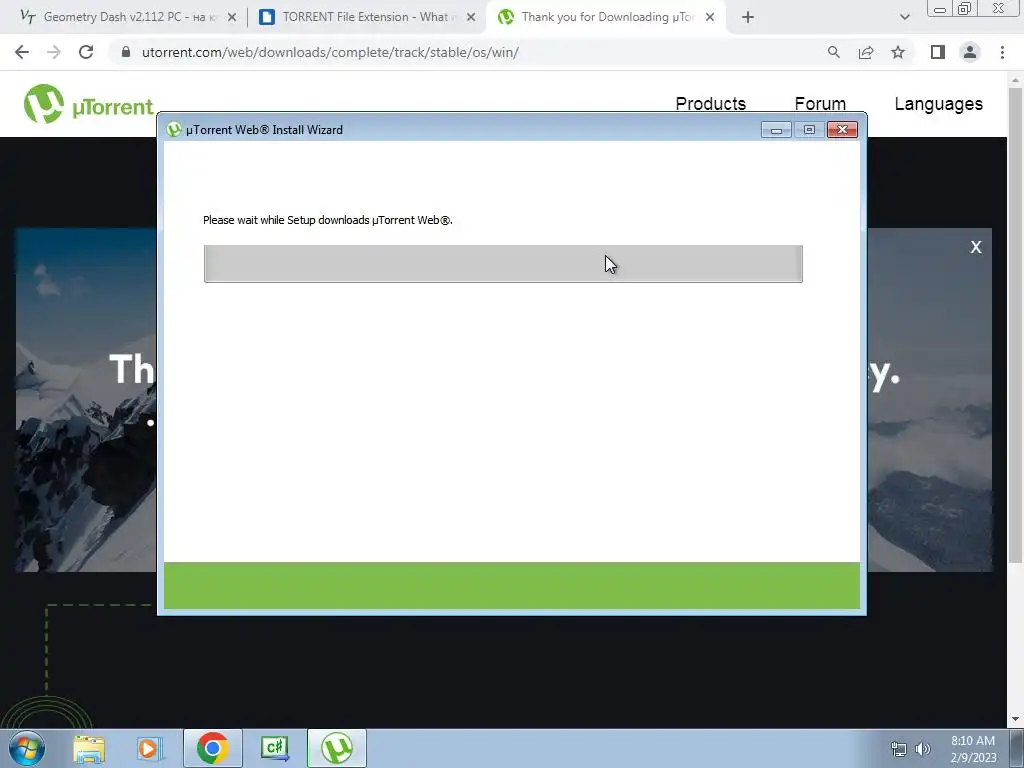Restore down the Chrome window
Screen dimensions: 1024x768
(x=965, y=8)
